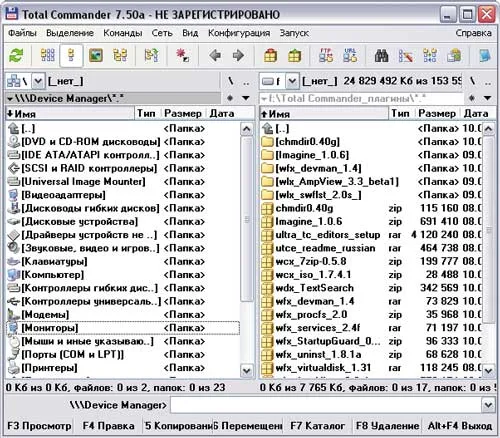Open the Сеть menu

point(162,33)
